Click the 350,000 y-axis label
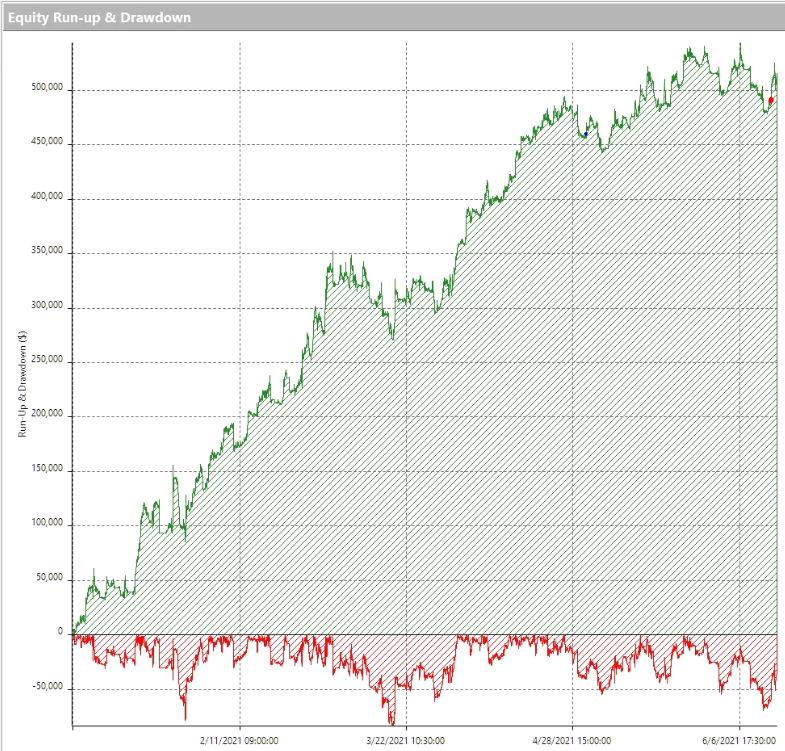785x751 pixels. pyautogui.click(x=47, y=250)
